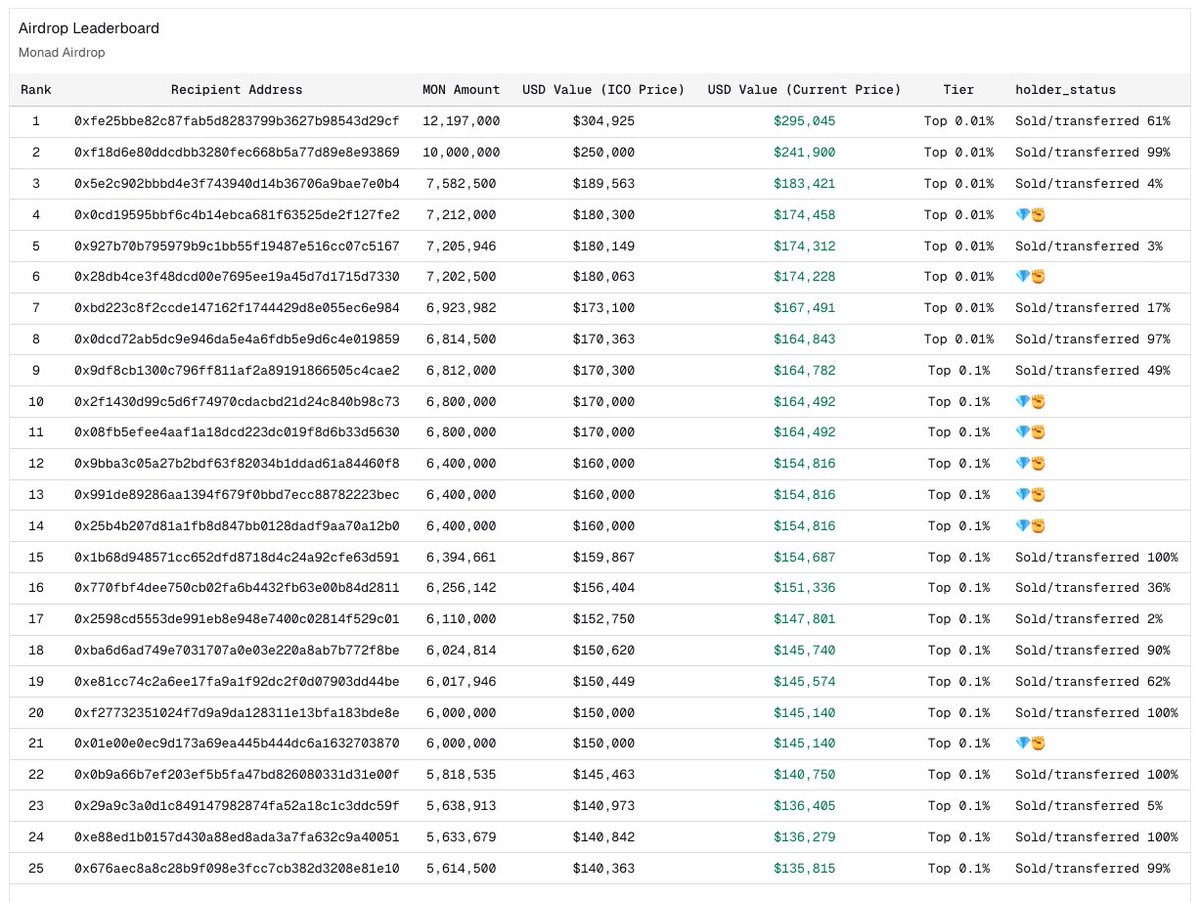The image size is (1200, 902).
Task: Click ICO price value $250,000
Action: [x=604, y=153]
